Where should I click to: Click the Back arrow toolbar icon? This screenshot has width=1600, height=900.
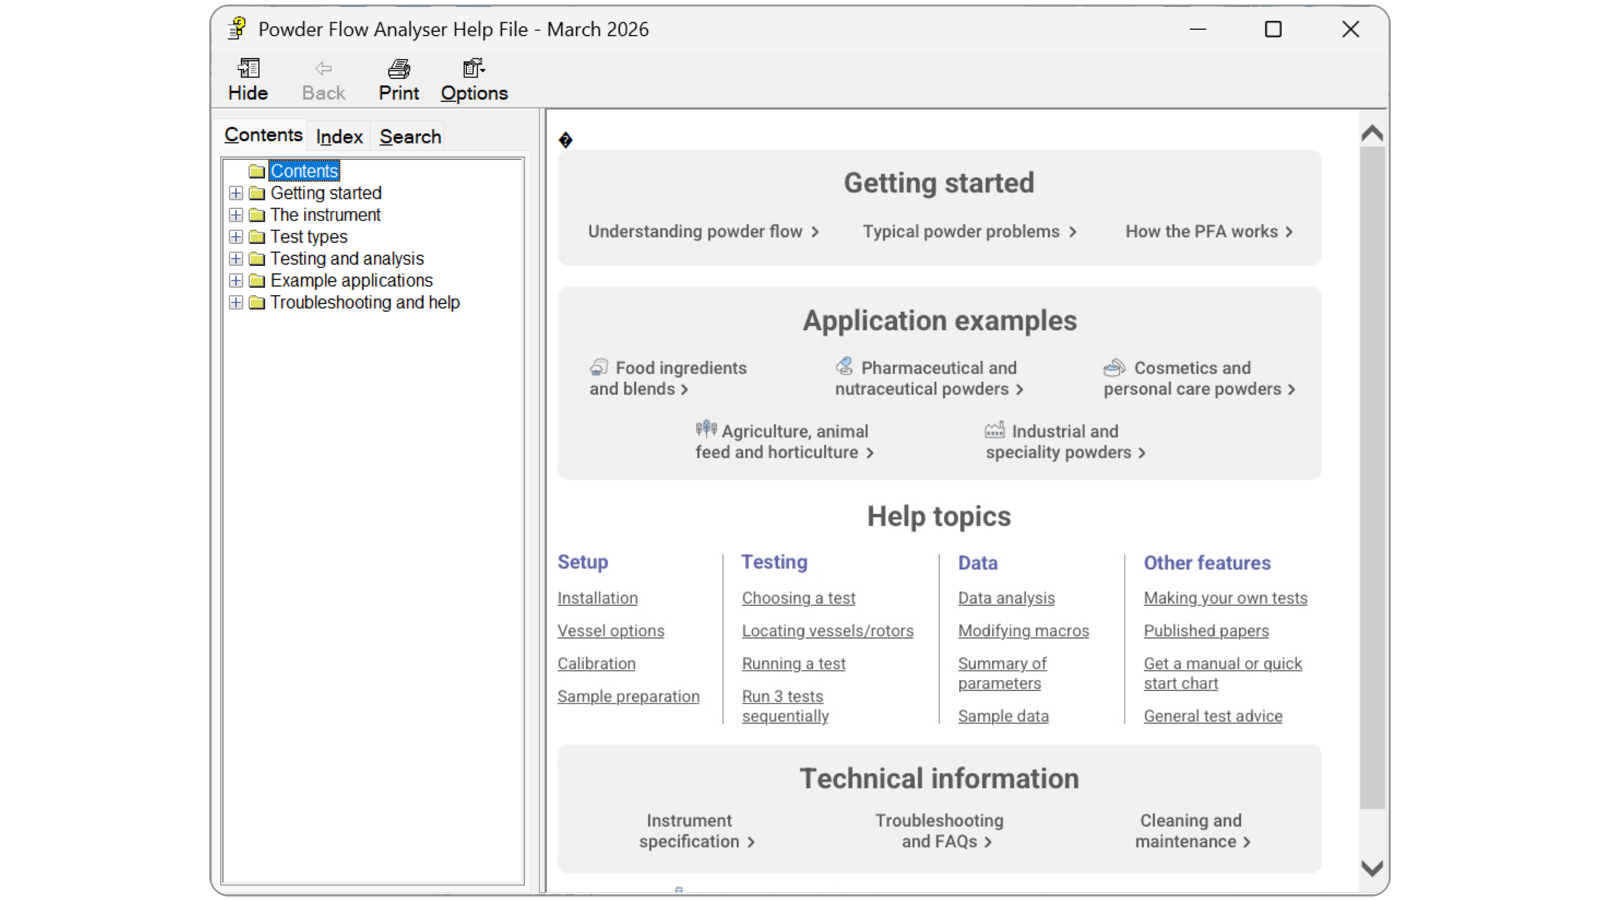pos(323,68)
